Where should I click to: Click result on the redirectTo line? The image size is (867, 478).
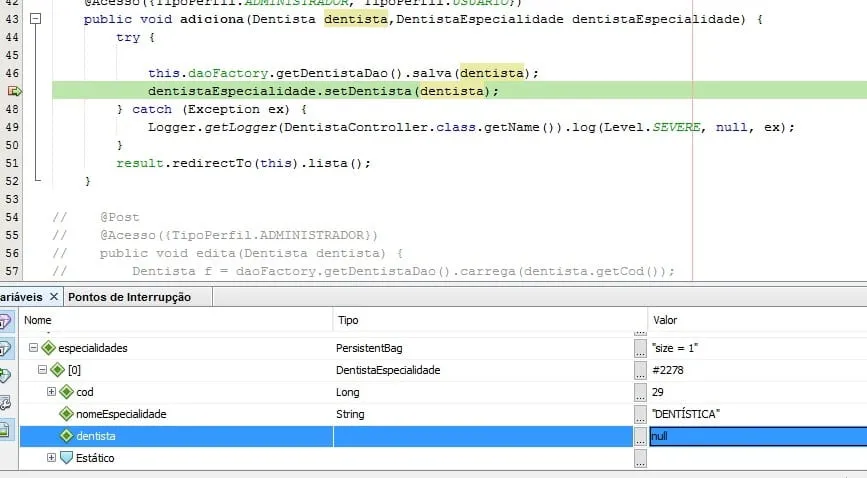140,163
